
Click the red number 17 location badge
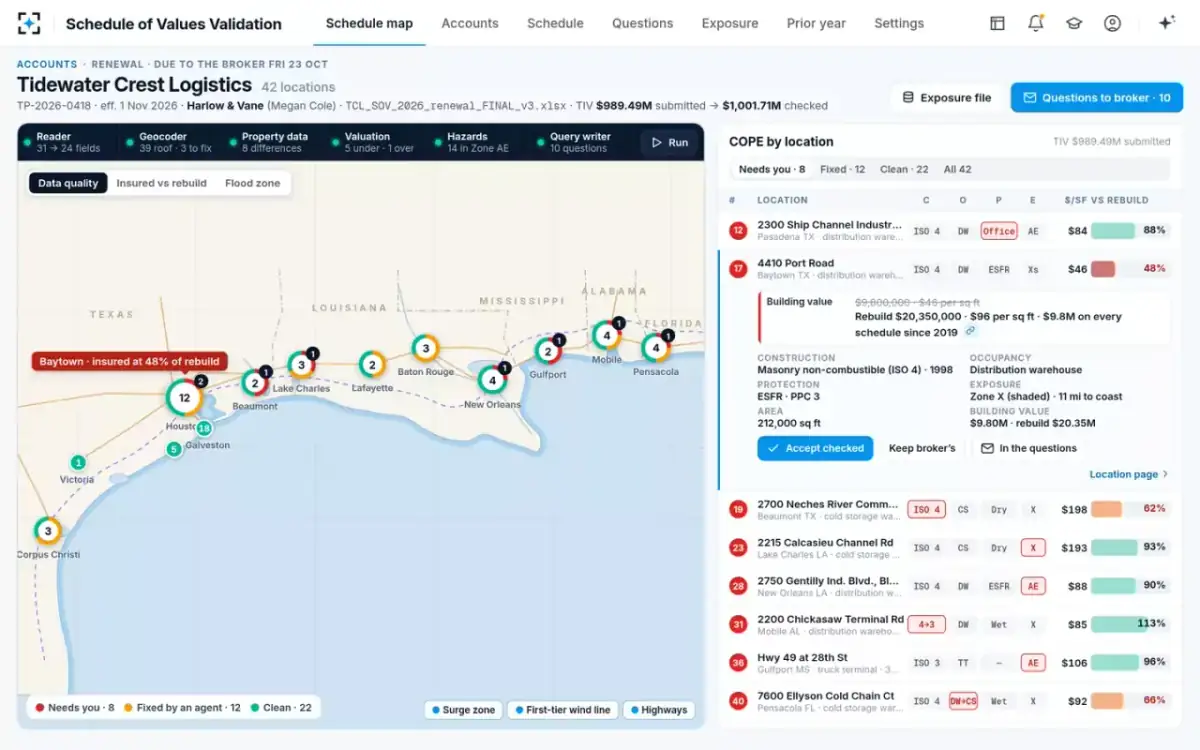point(738,269)
